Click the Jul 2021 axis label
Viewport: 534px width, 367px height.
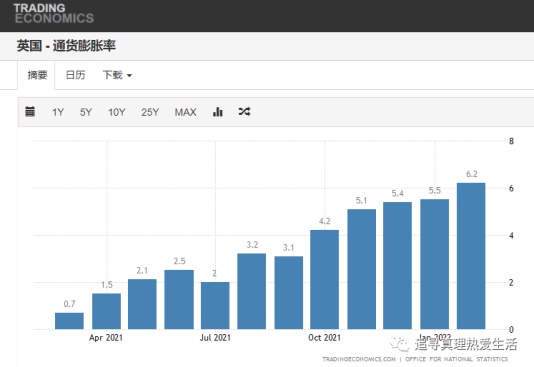[215, 338]
